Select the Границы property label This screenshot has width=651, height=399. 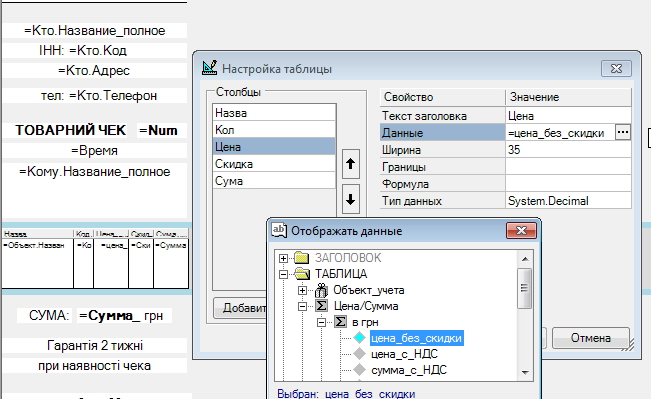coord(442,166)
